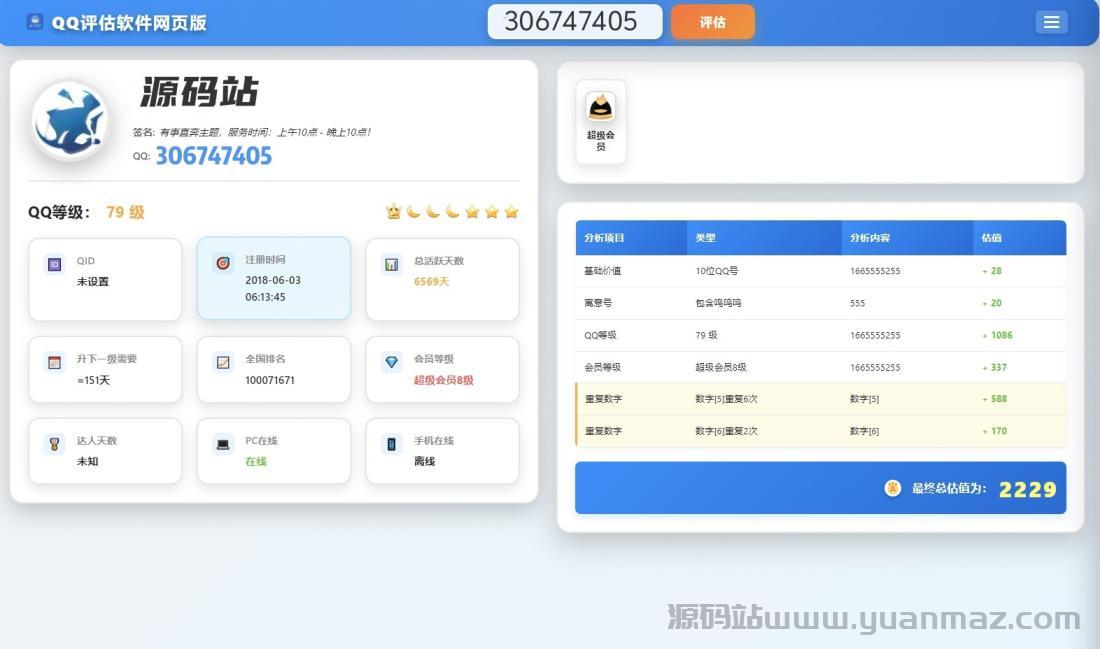Image resolution: width=1100 pixels, height=649 pixels.
Task: Click the ≈151天 value
Action: click(x=93, y=380)
